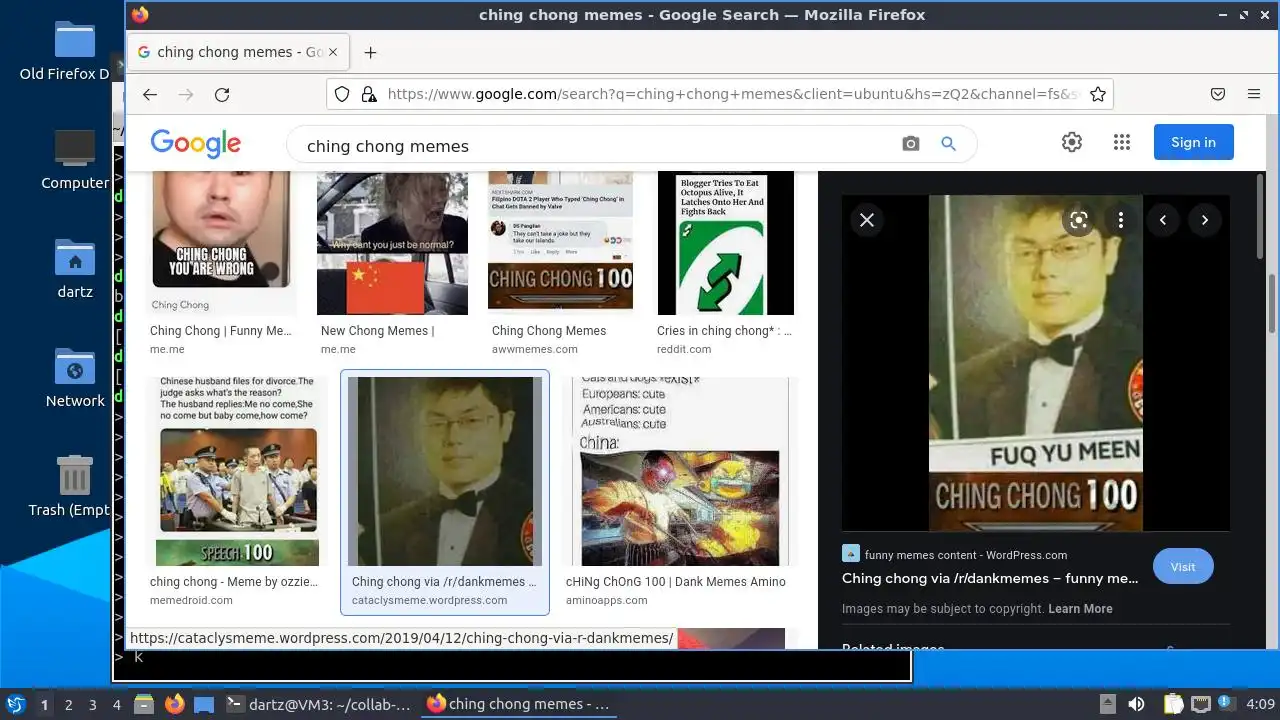Open the aminoapps.com result thumbnail

click(680, 470)
